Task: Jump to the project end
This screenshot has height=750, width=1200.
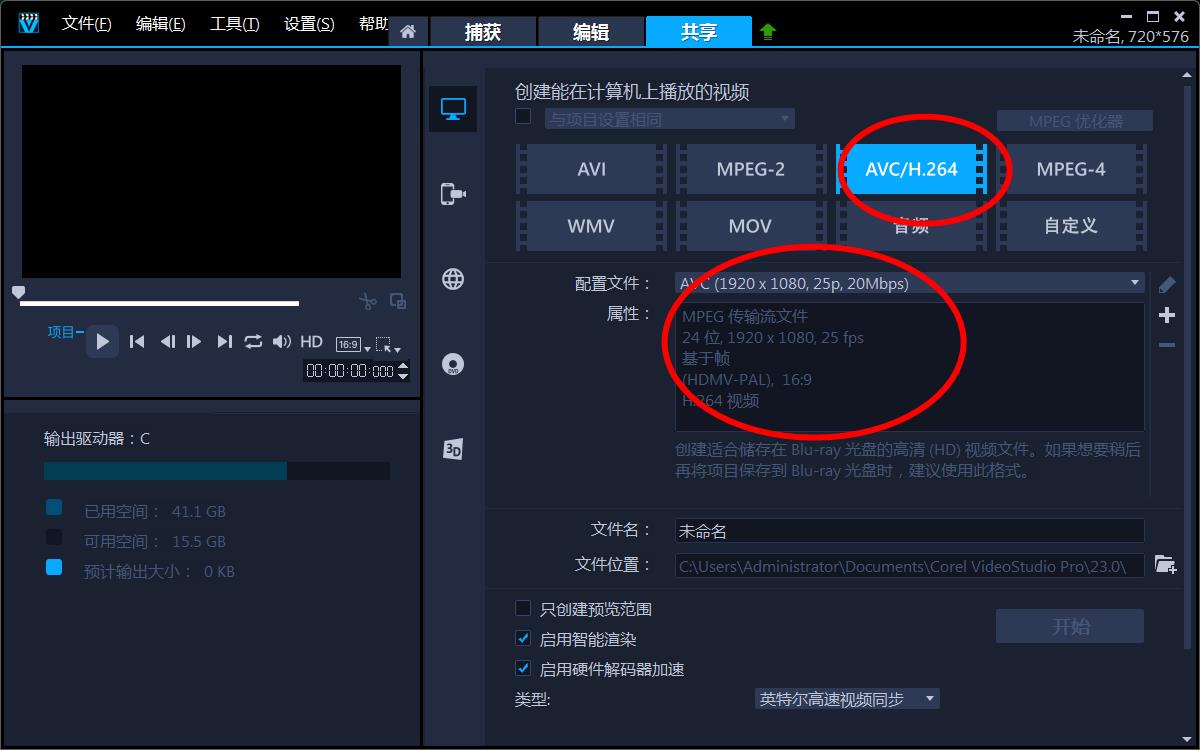Action: click(x=224, y=342)
